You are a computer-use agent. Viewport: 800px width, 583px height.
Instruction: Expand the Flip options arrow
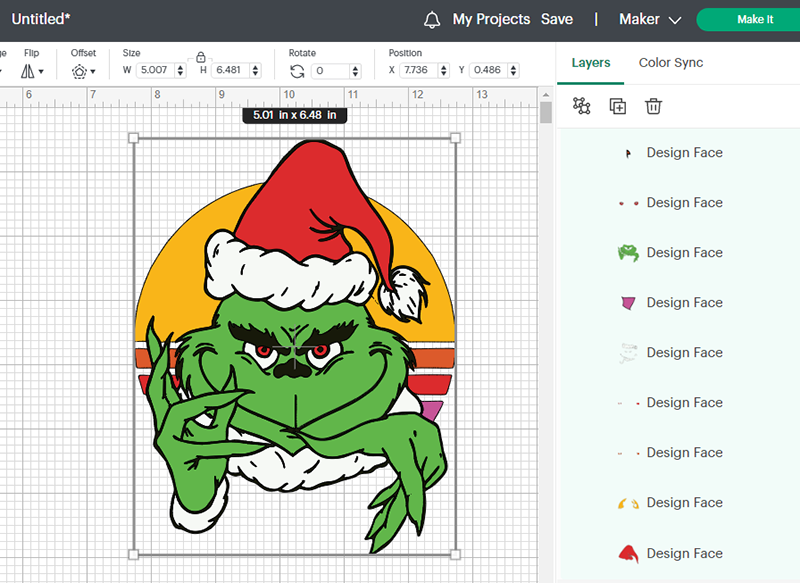pyautogui.click(x=41, y=71)
